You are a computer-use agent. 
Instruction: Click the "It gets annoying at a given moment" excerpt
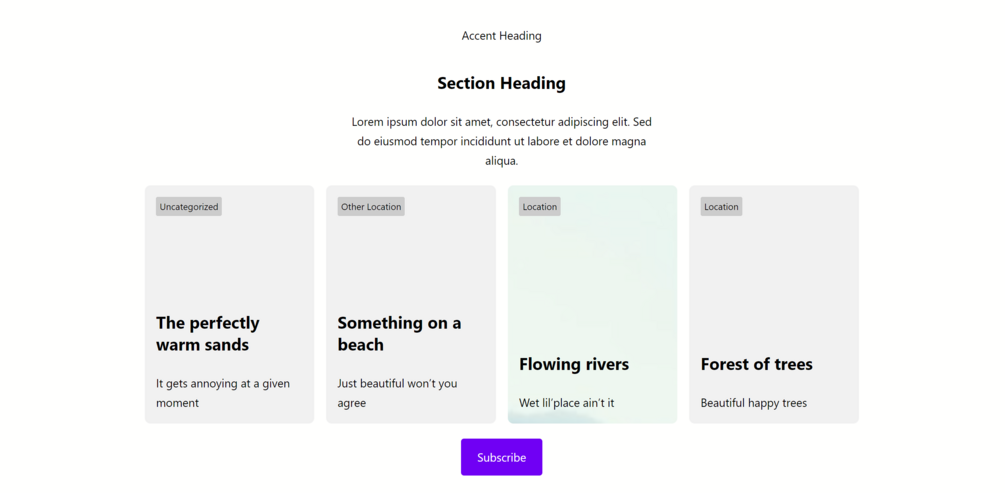223,393
